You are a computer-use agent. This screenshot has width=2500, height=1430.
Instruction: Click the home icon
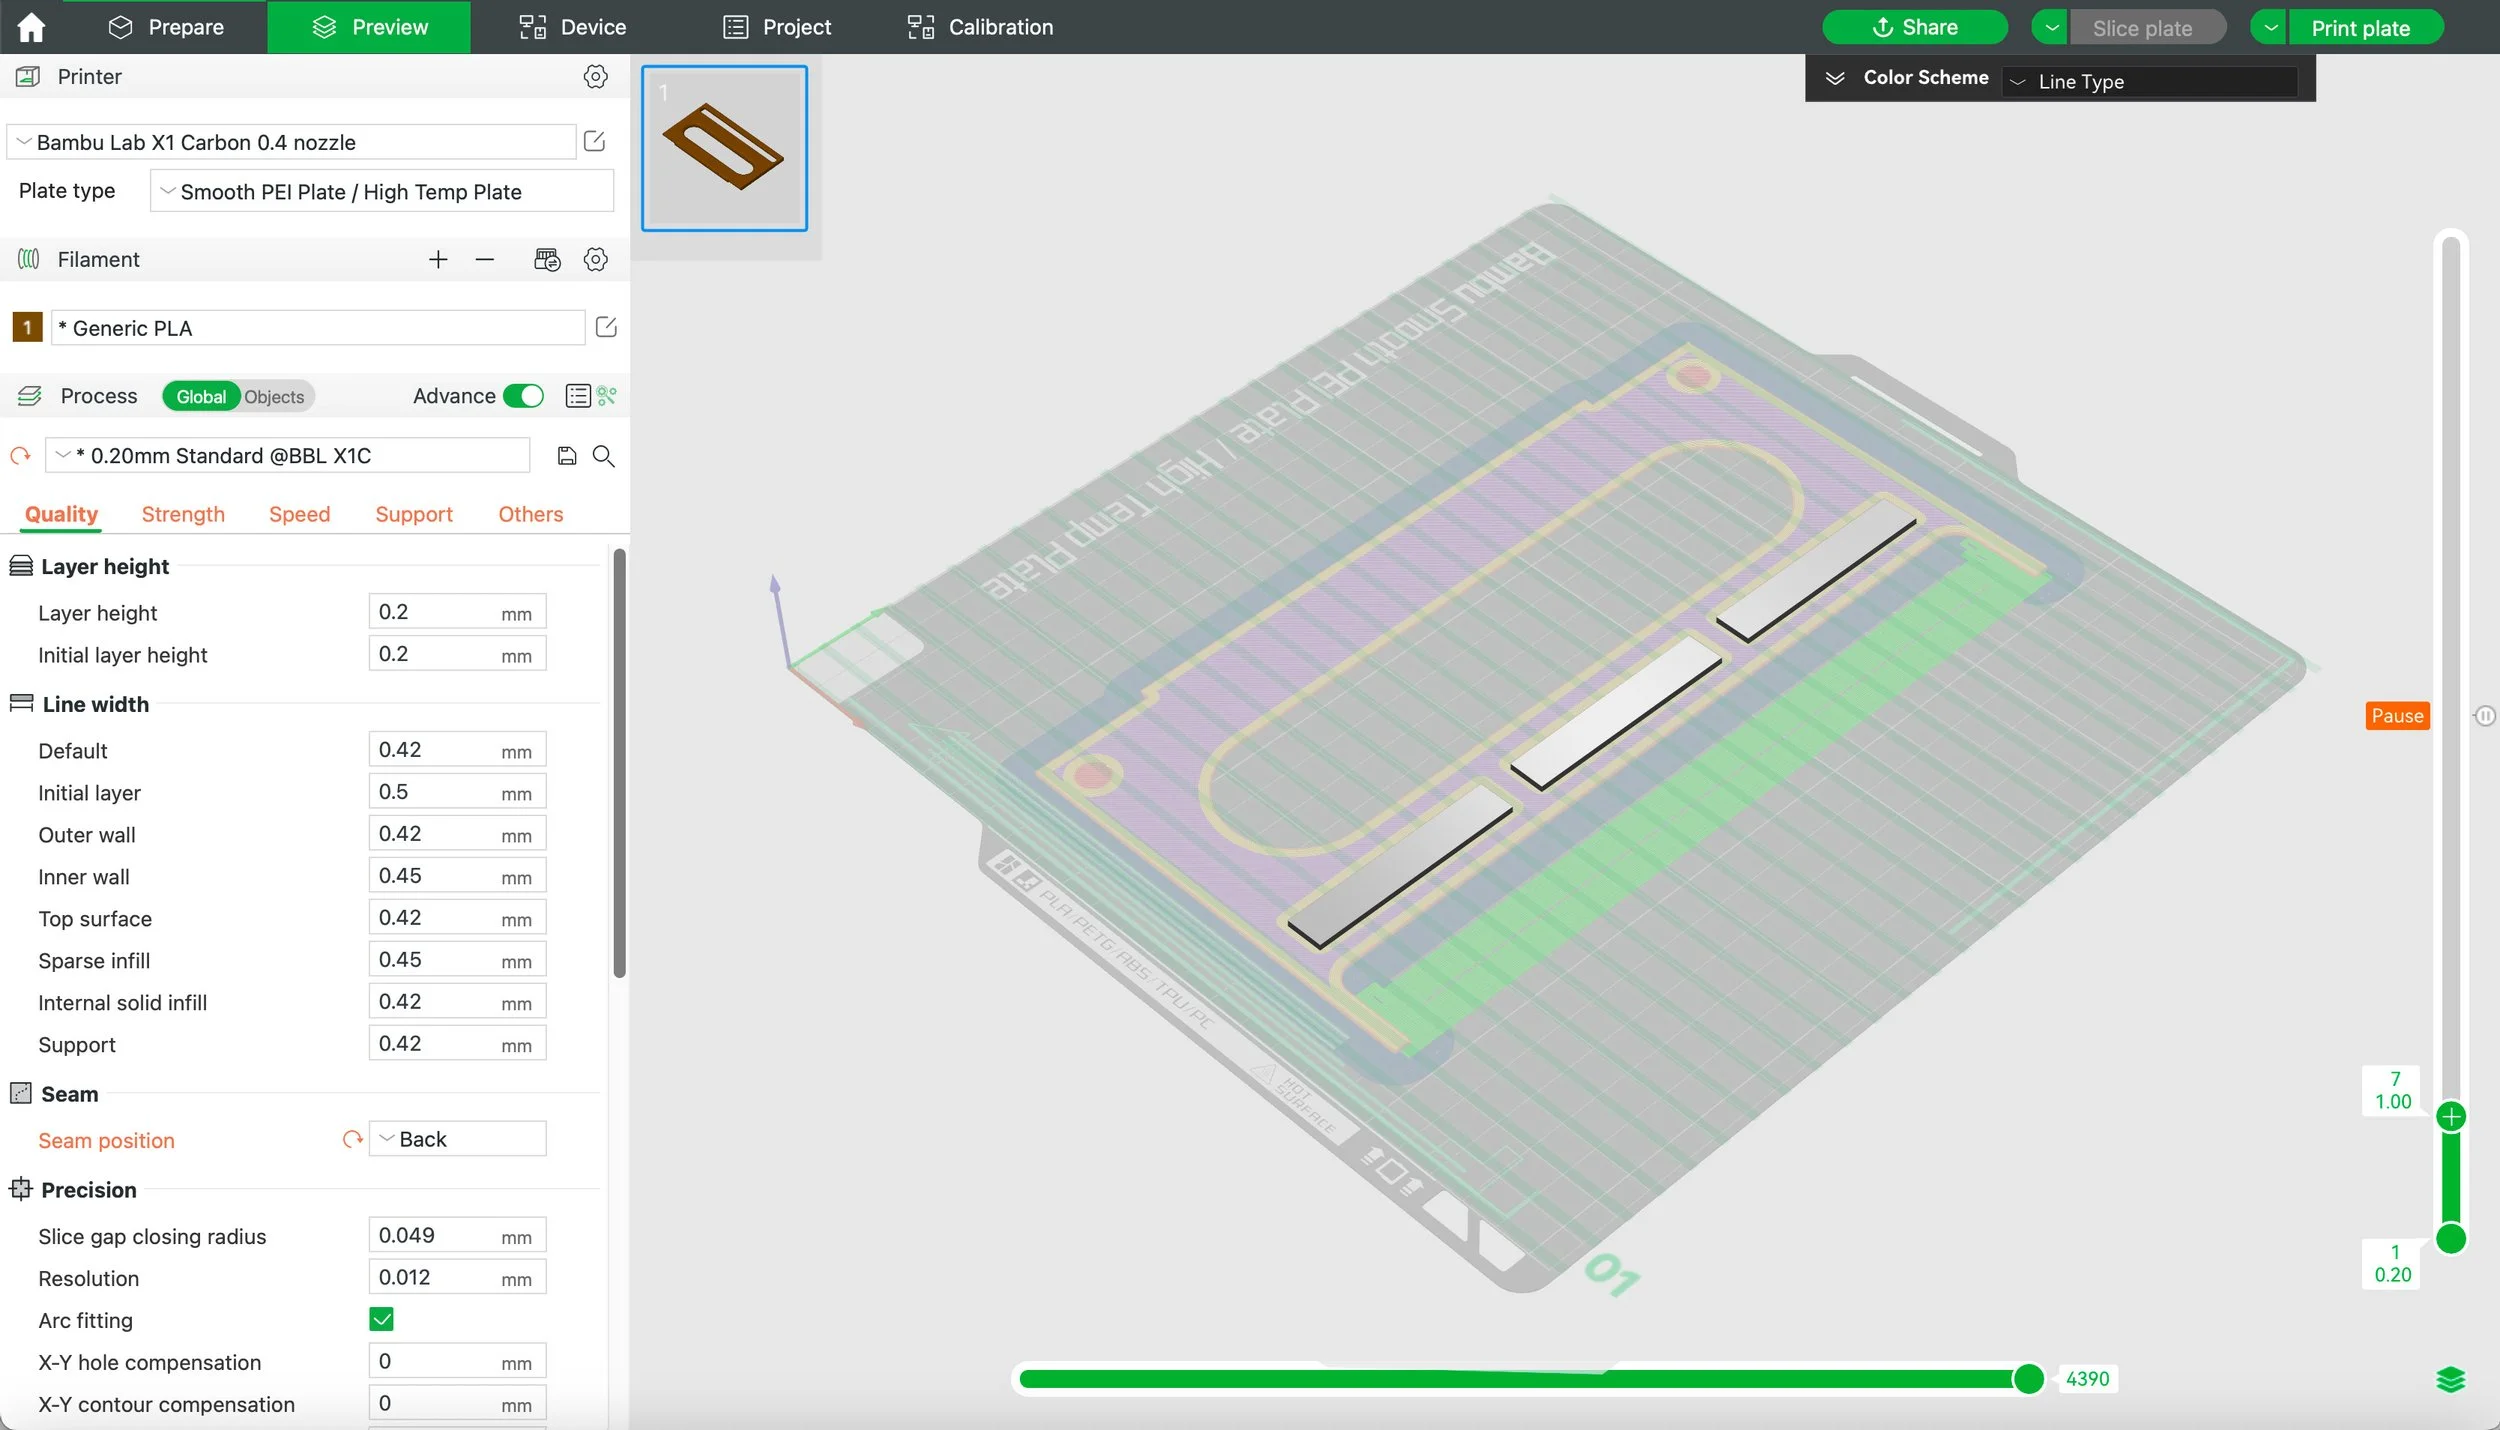coord(31,27)
